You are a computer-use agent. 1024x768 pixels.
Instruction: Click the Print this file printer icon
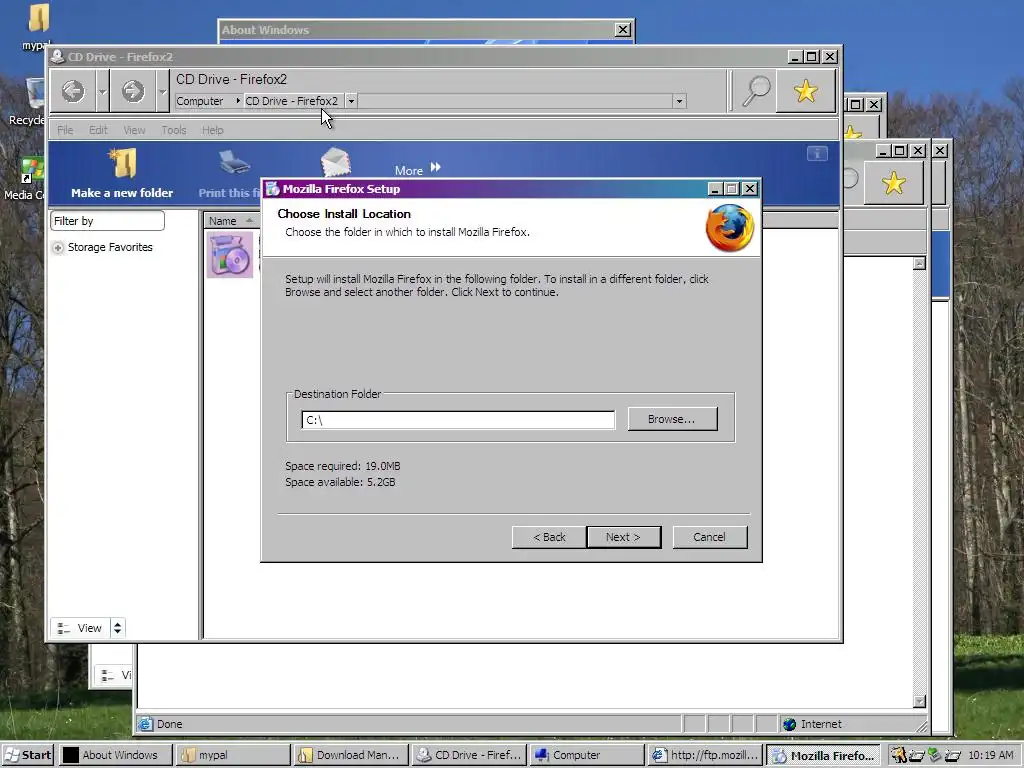pos(234,163)
